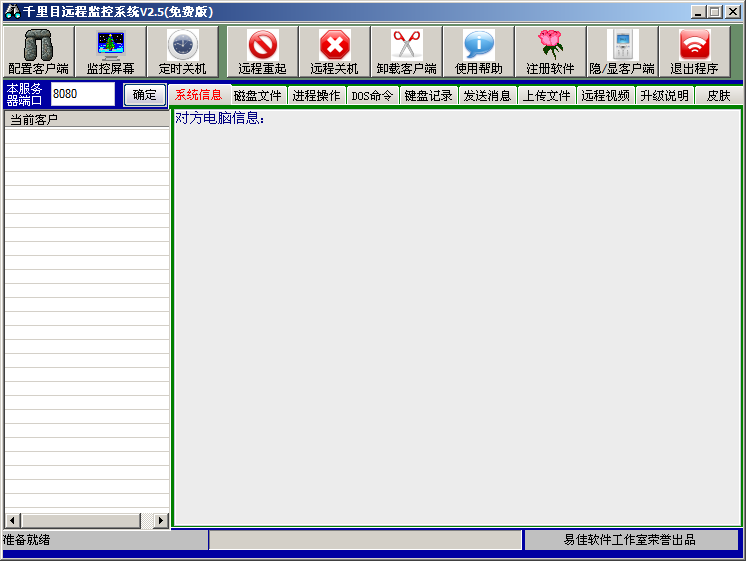
Task: Switch to the 磁盘文件 tab
Action: click(257, 96)
